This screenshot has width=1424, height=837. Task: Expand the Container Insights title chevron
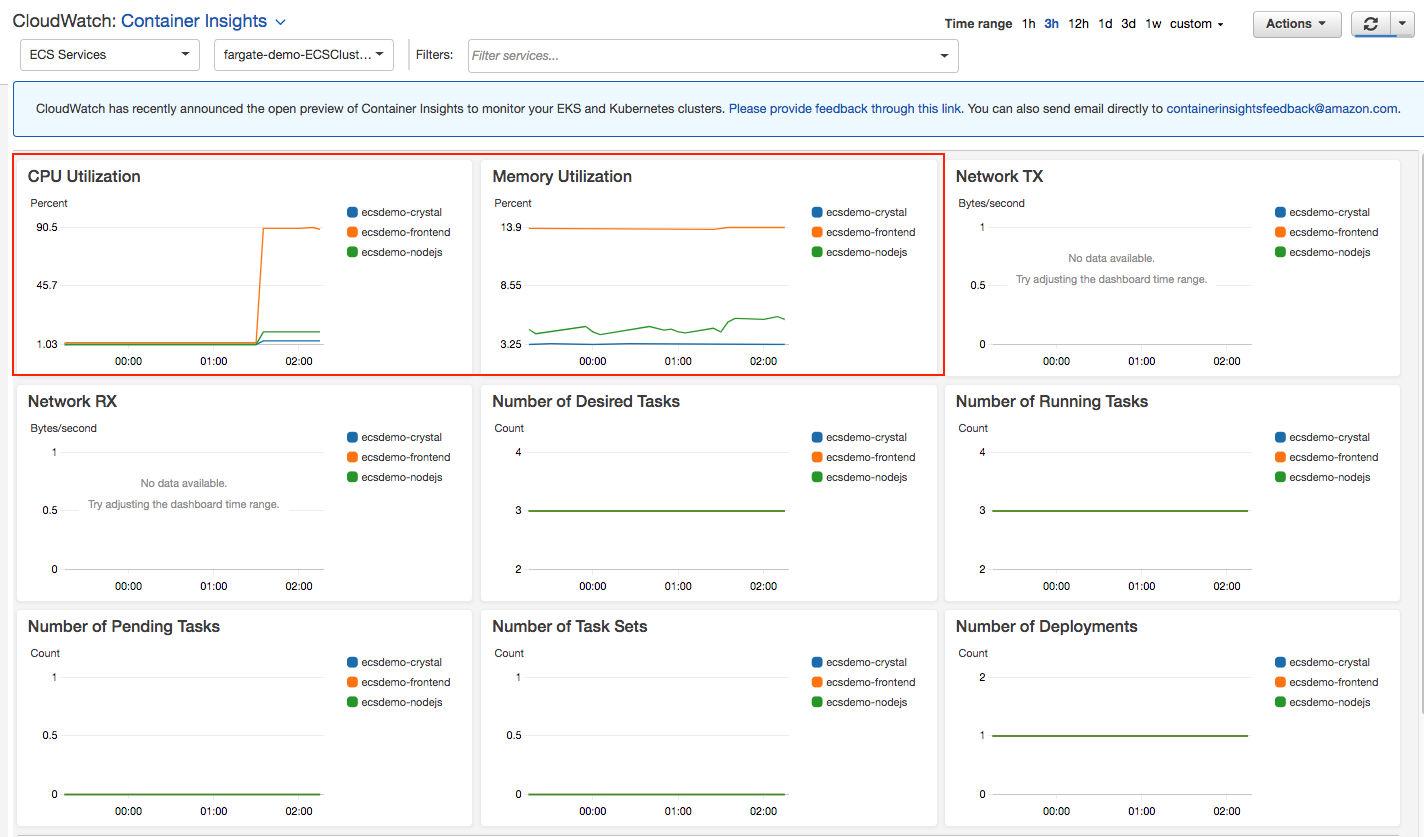pos(280,22)
